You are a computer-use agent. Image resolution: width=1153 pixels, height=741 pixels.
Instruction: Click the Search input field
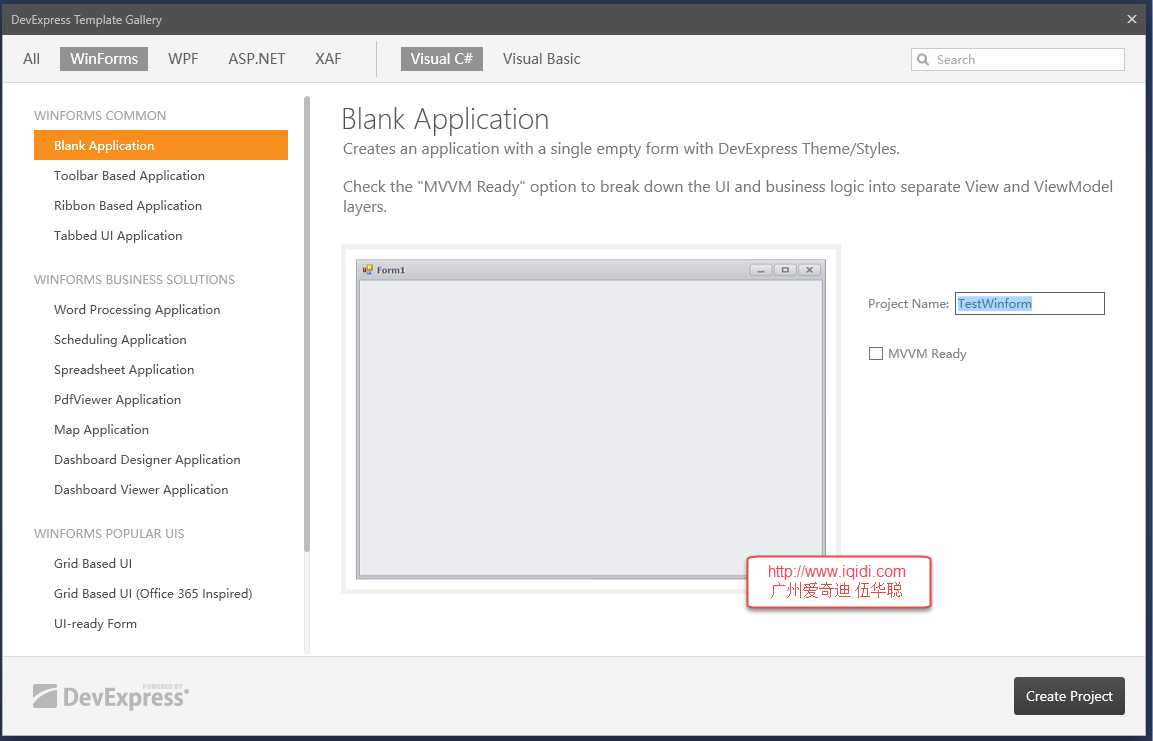click(1018, 60)
